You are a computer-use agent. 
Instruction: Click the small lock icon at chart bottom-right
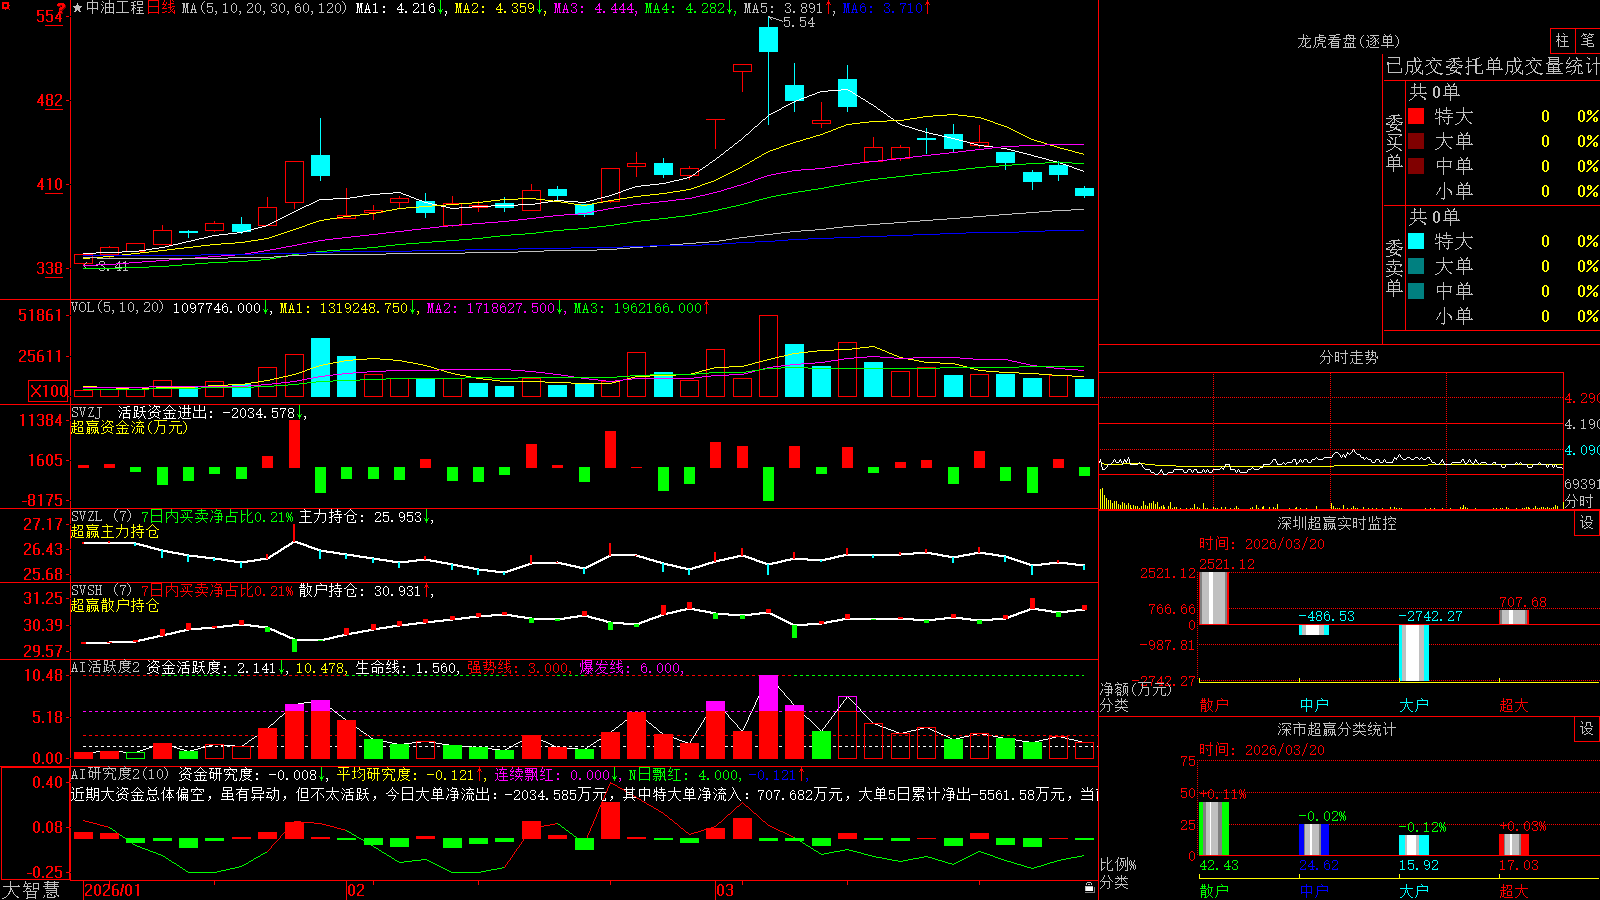pos(1090,887)
